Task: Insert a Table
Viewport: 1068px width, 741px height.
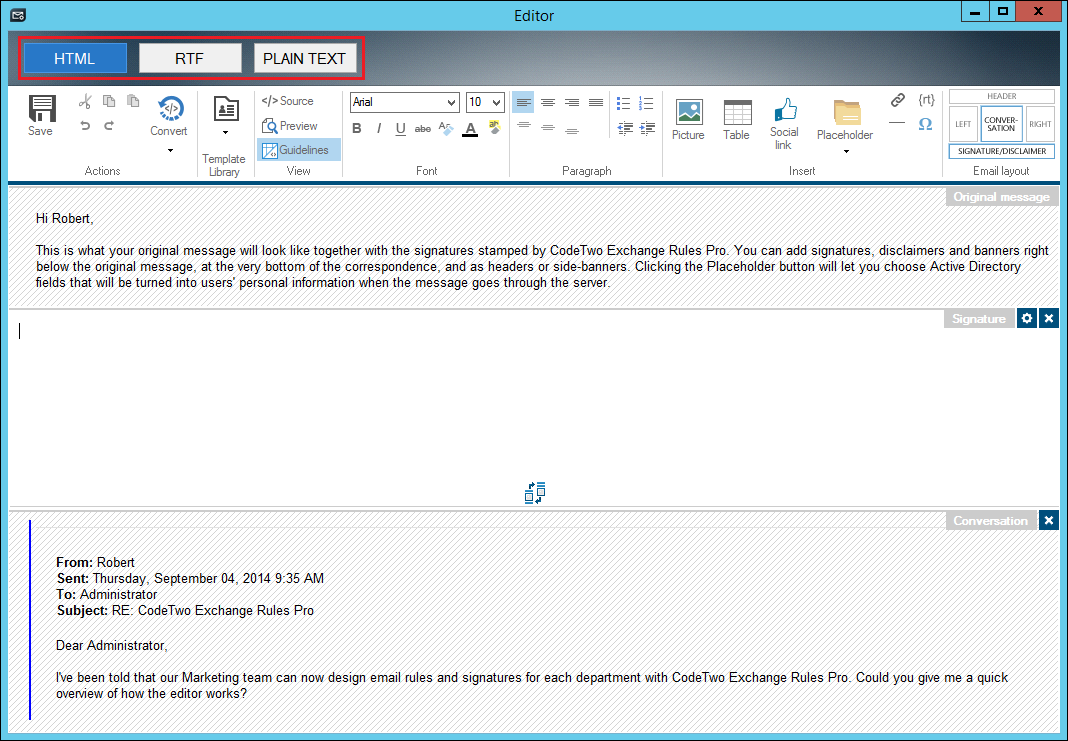Action: (737, 119)
